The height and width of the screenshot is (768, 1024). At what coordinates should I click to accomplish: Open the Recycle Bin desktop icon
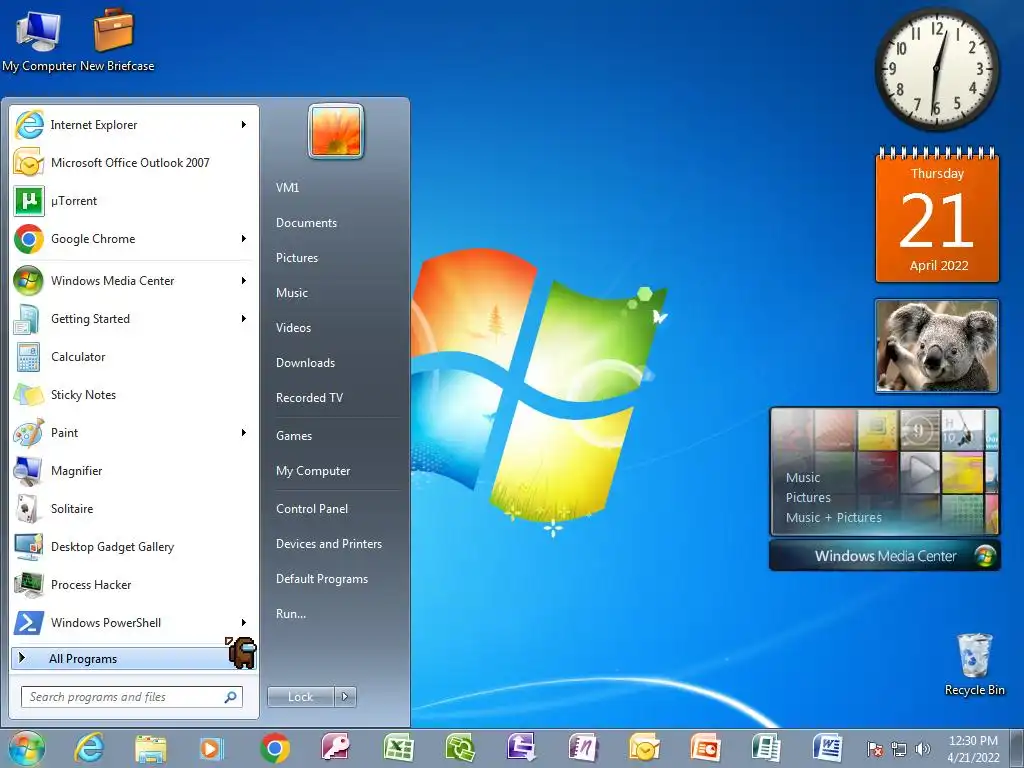(x=974, y=664)
